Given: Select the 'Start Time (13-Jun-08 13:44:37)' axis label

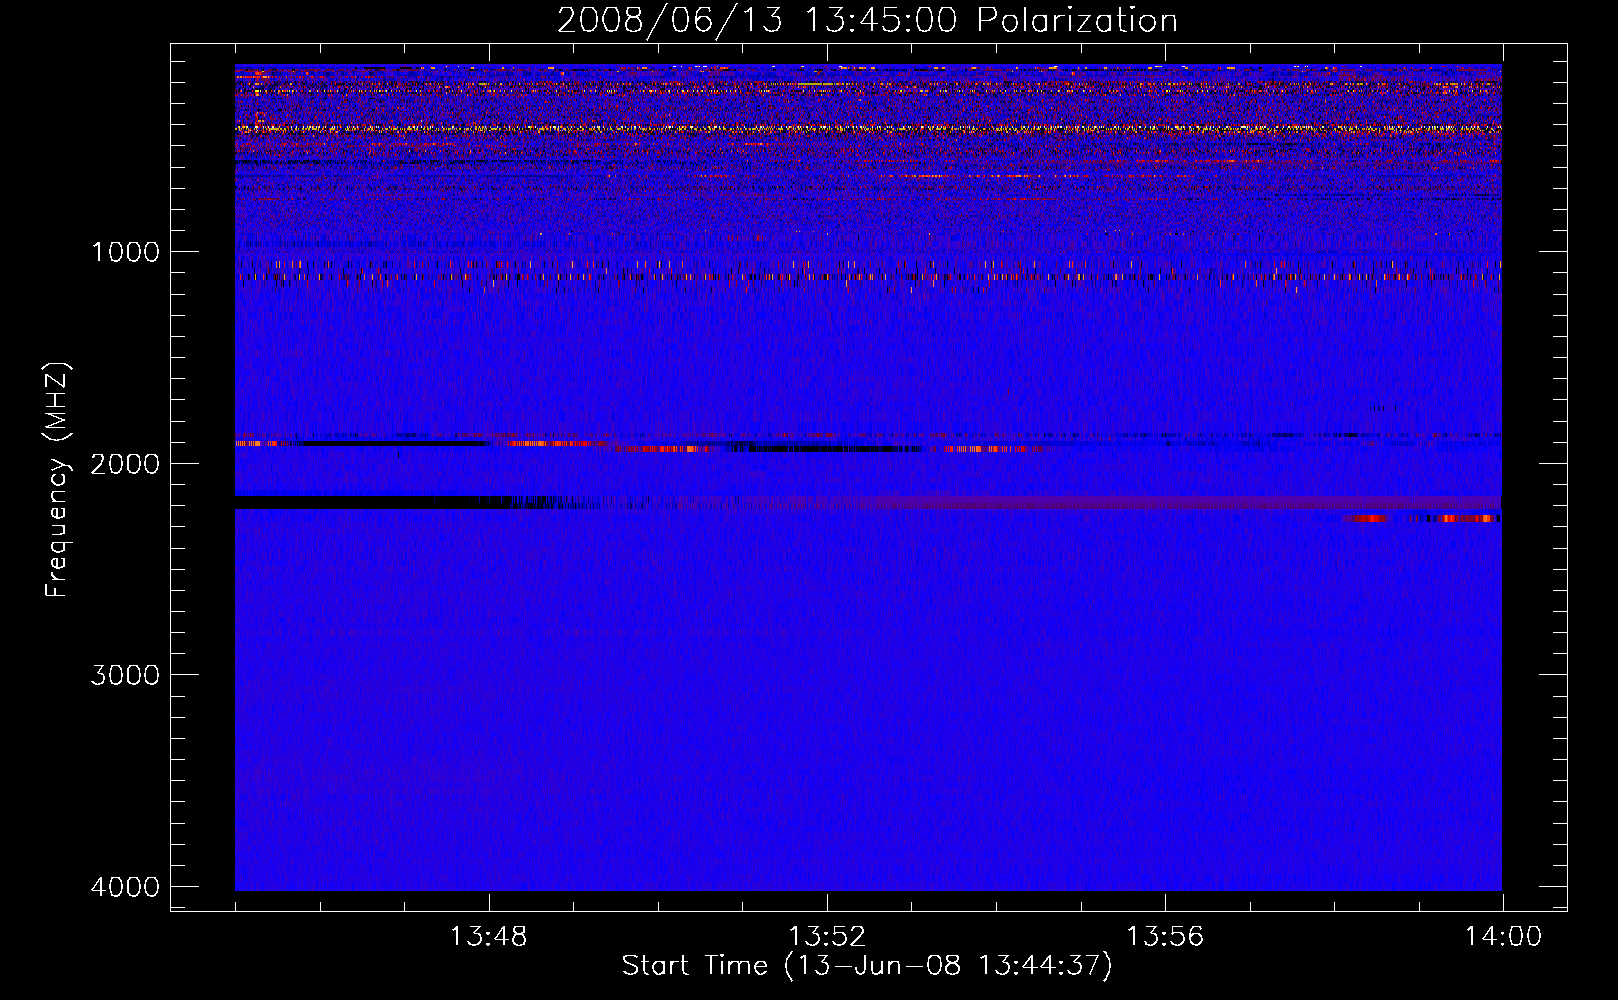Looking at the screenshot, I should (867, 966).
